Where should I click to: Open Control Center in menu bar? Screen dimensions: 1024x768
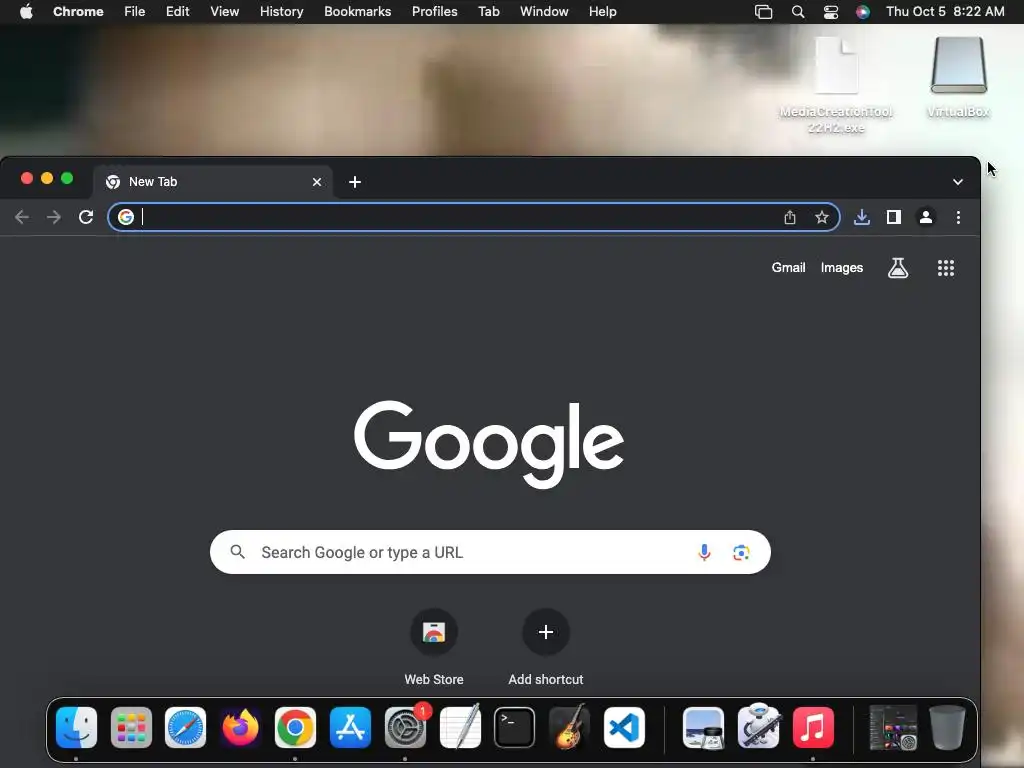[831, 12]
